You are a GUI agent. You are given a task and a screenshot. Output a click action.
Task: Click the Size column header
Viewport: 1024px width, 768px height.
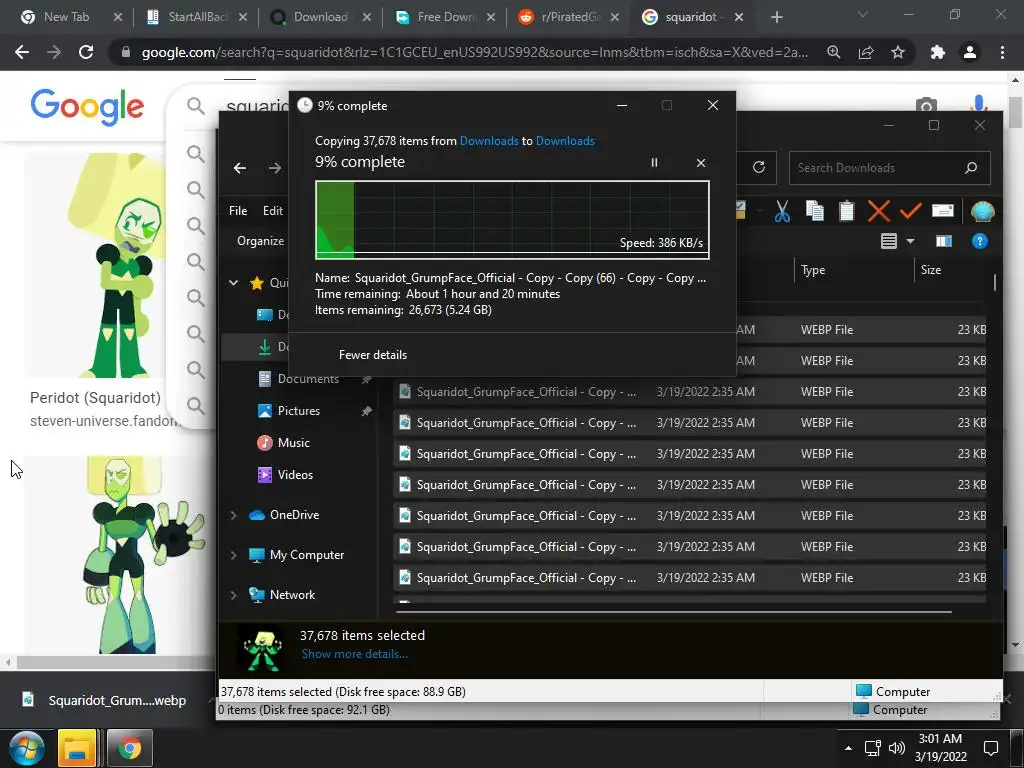(931, 270)
